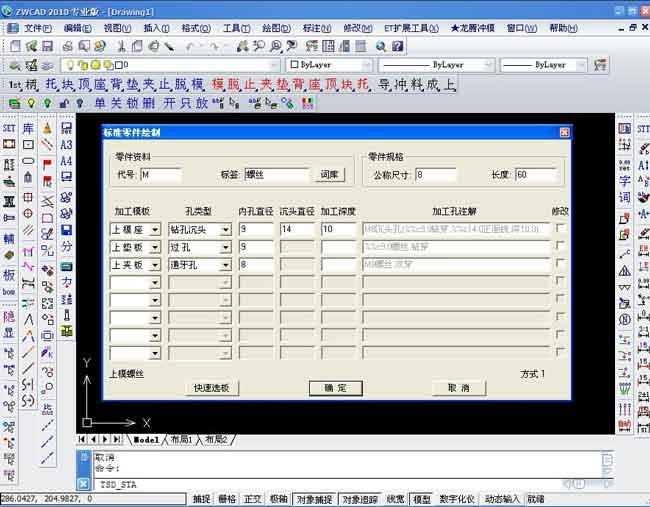This screenshot has width=650, height=507.
Task: Click the 快速选板 button
Action: click(212, 388)
